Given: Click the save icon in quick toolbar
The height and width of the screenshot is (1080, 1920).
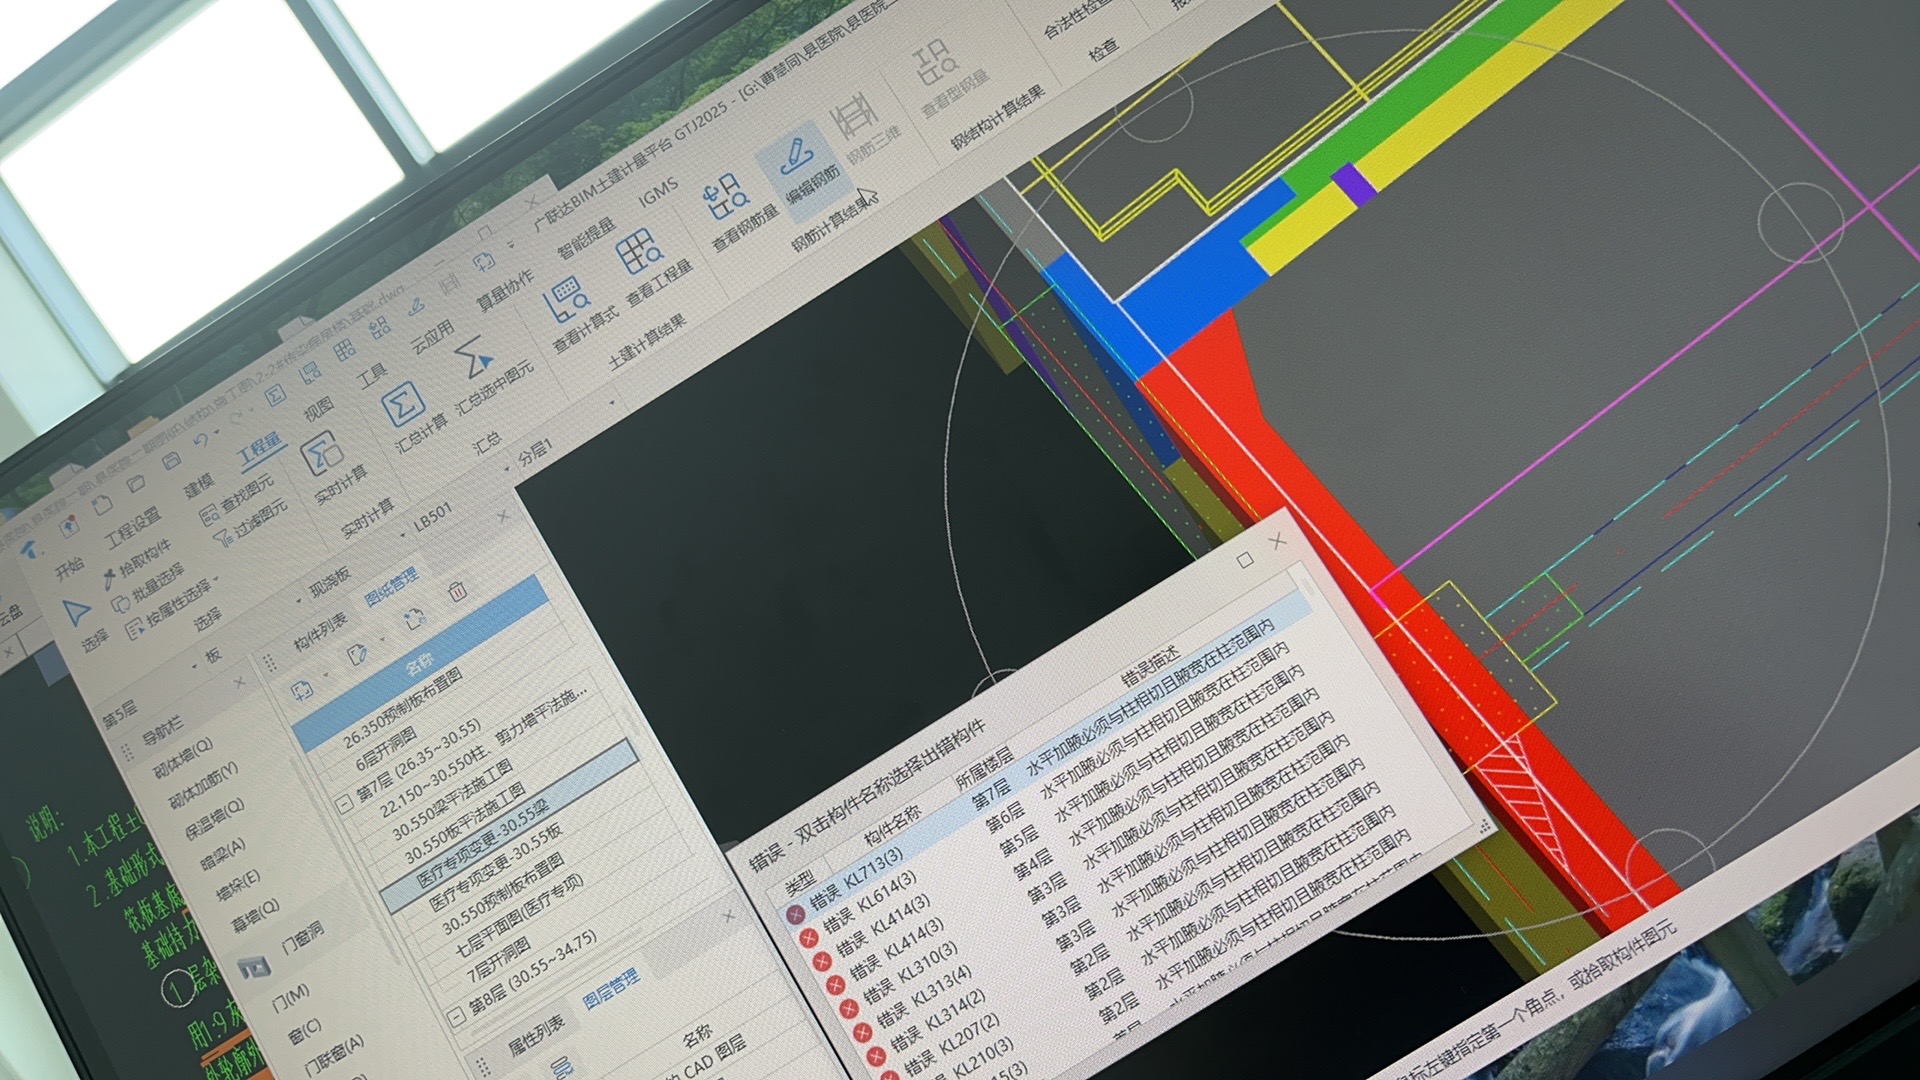Looking at the screenshot, I should 170,461.
